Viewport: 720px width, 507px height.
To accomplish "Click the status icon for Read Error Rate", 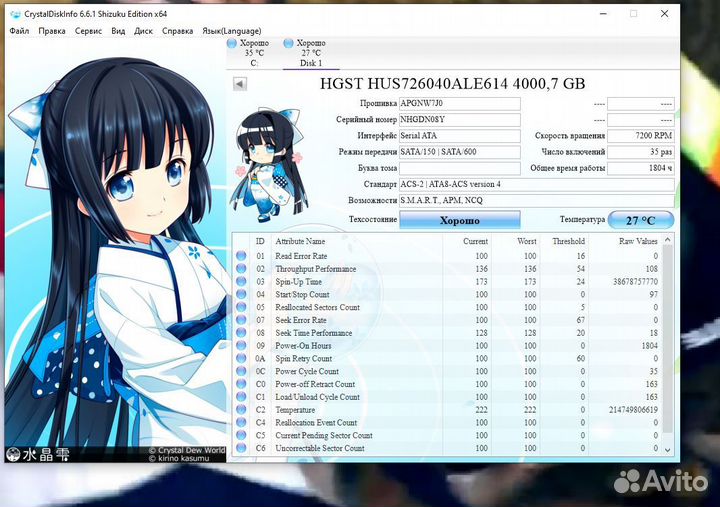I will pos(241,256).
